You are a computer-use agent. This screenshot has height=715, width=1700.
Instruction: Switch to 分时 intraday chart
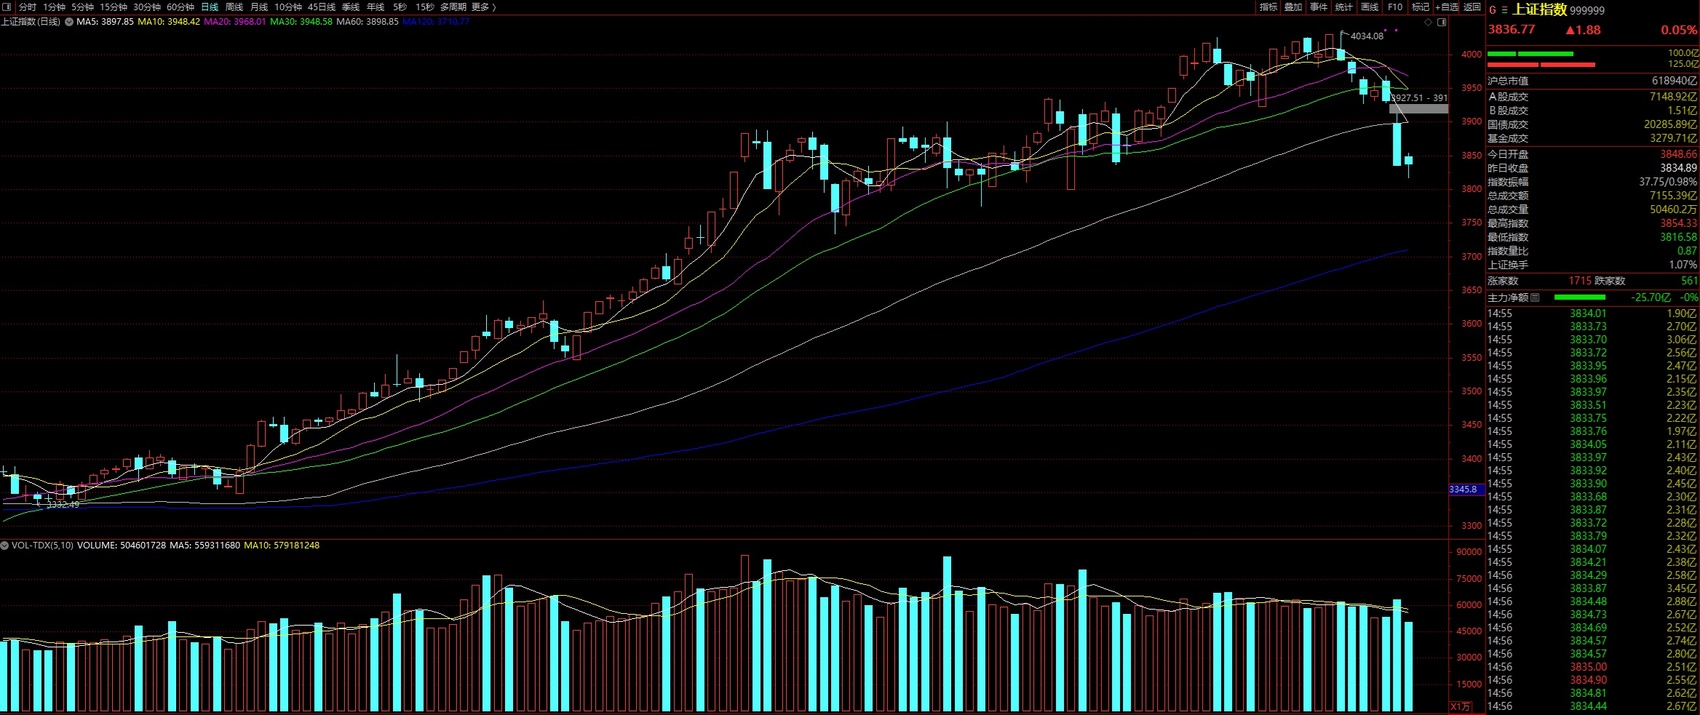(27, 7)
